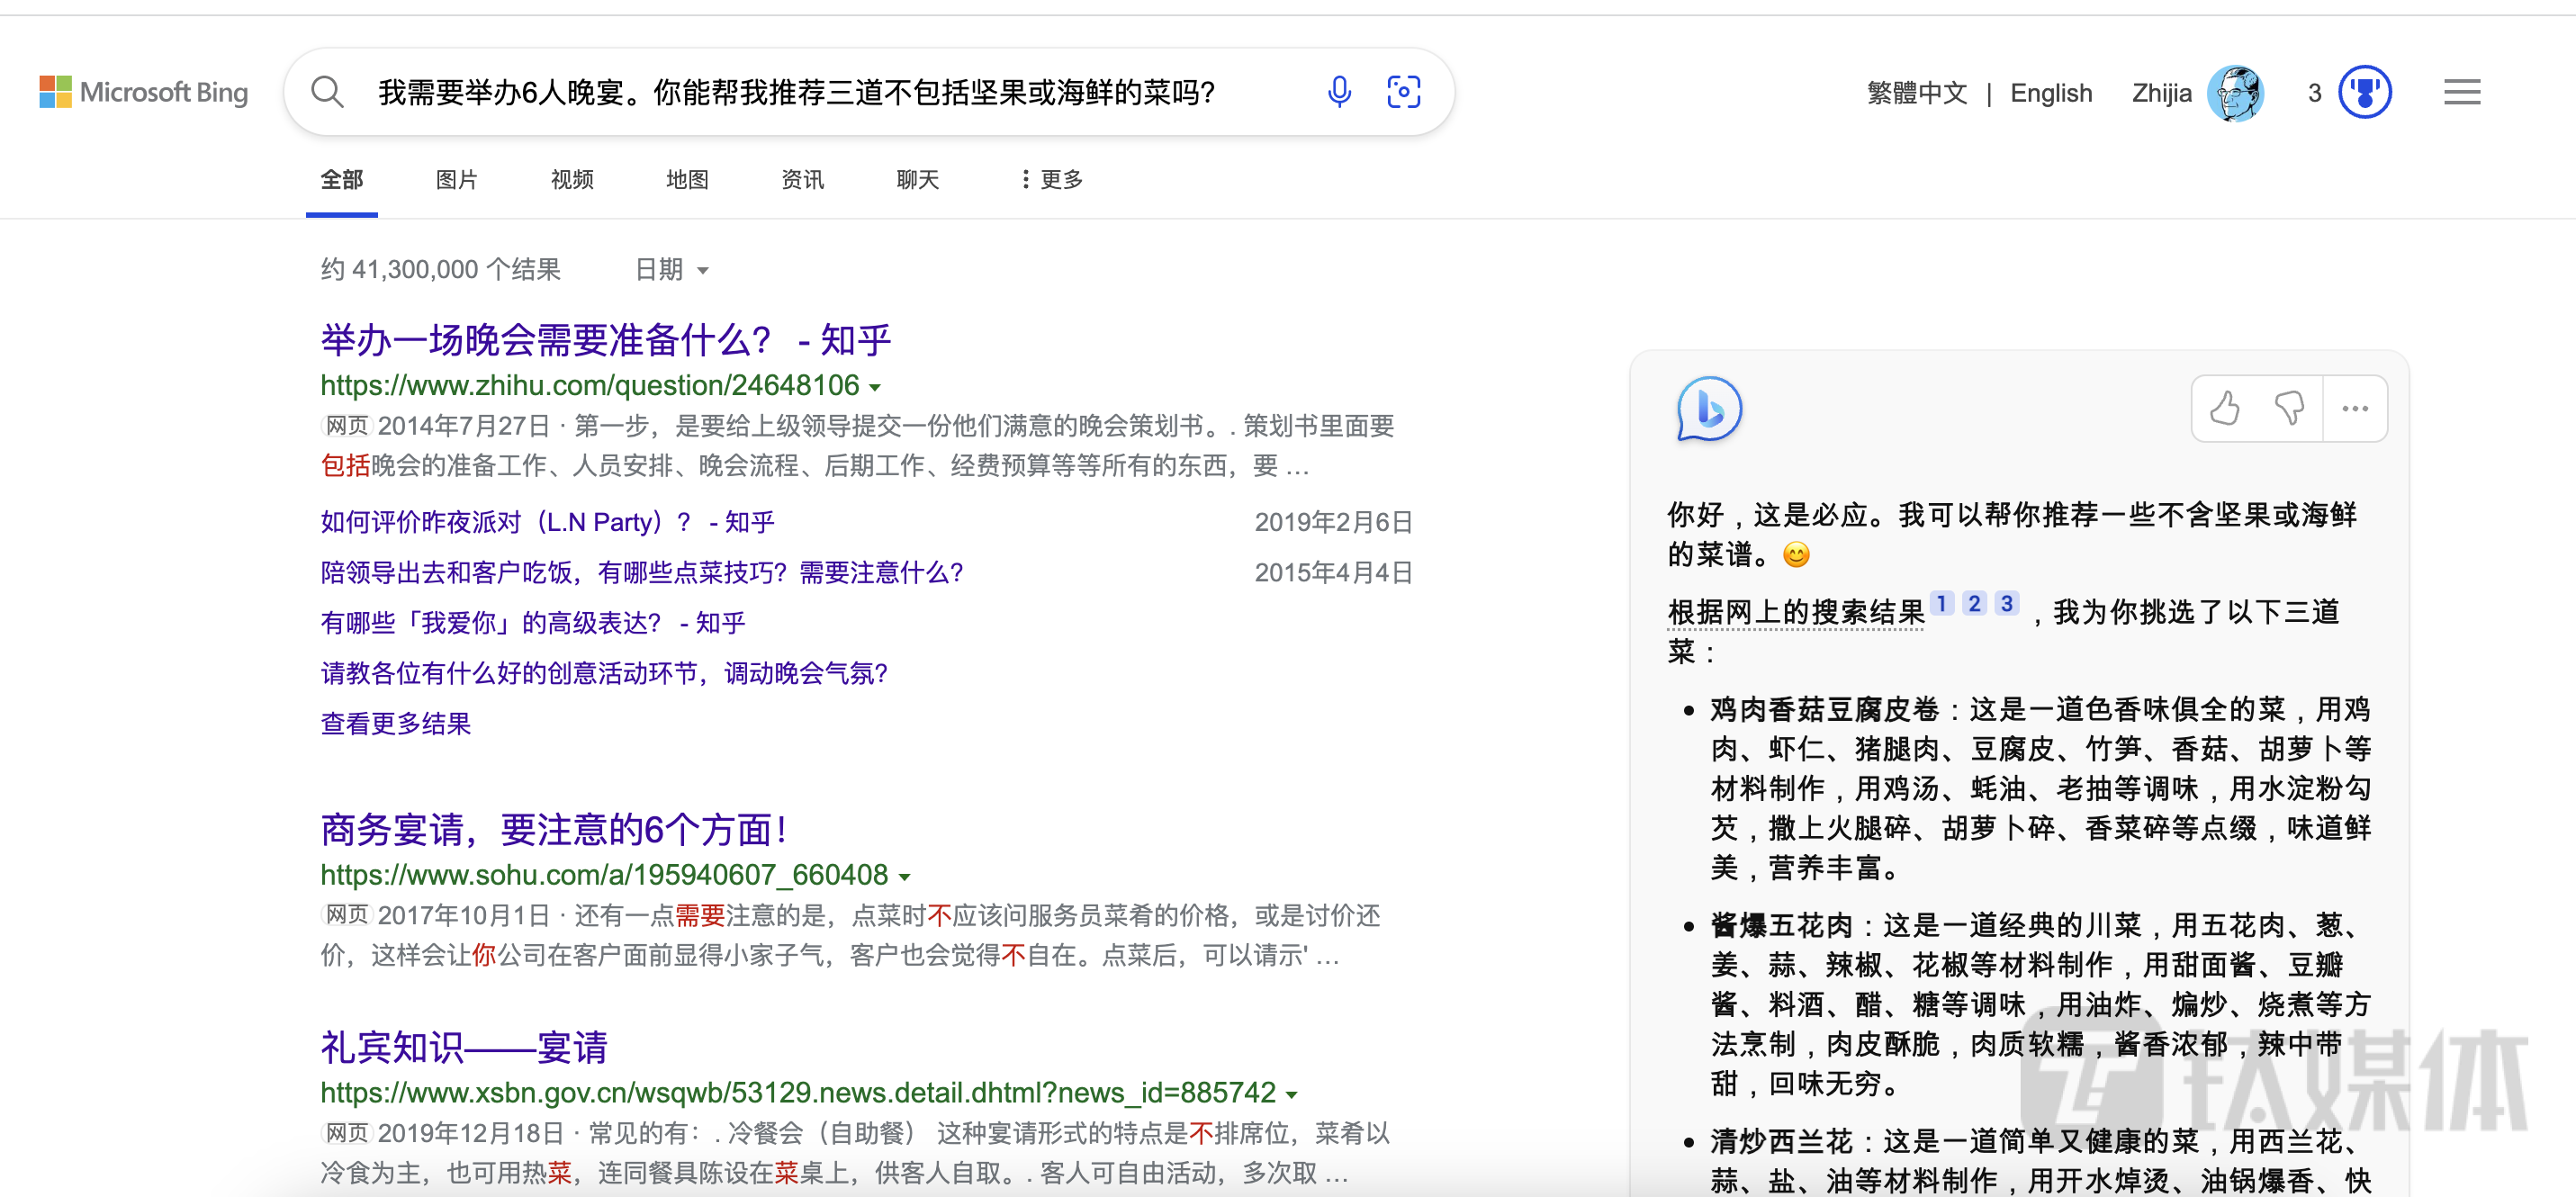Click the thumbs down feedback icon
Viewport: 2576px width, 1197px height.
pyautogui.click(x=2289, y=408)
